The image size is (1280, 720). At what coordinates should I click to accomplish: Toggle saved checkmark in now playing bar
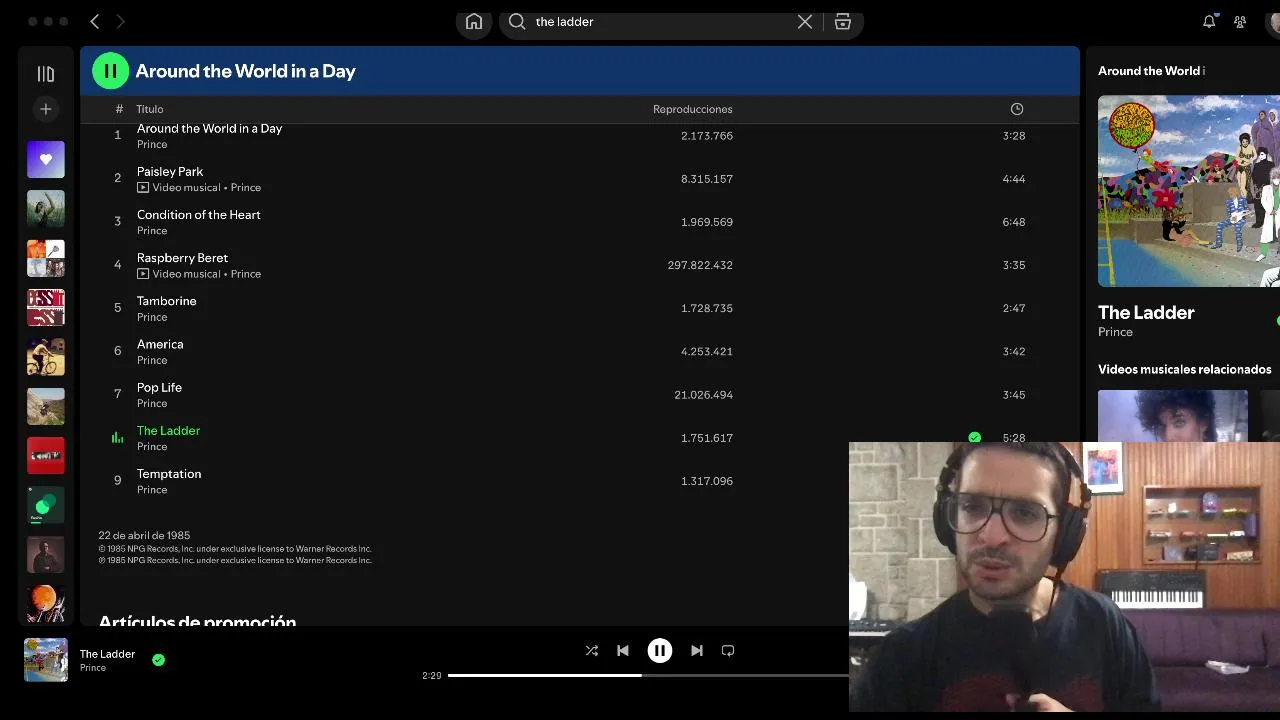(158, 659)
